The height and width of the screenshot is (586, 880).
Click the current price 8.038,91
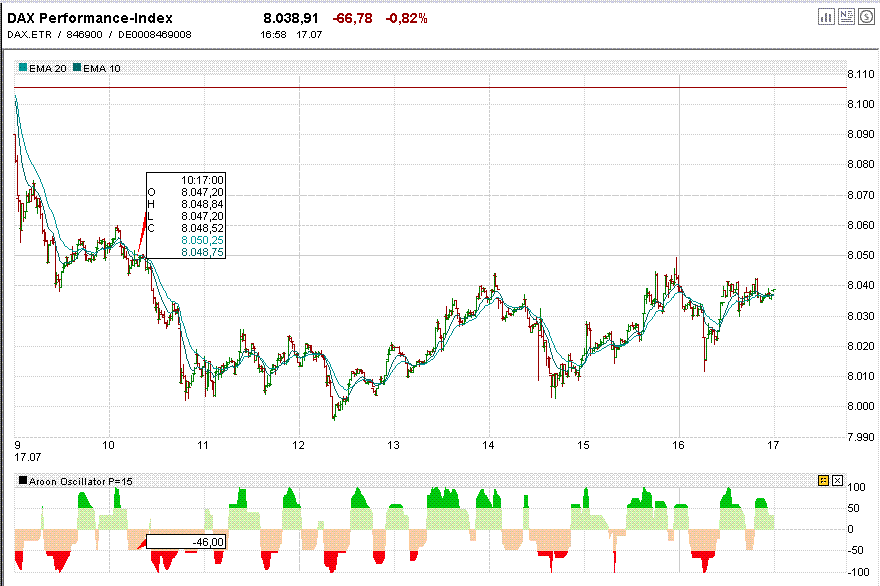click(x=291, y=18)
